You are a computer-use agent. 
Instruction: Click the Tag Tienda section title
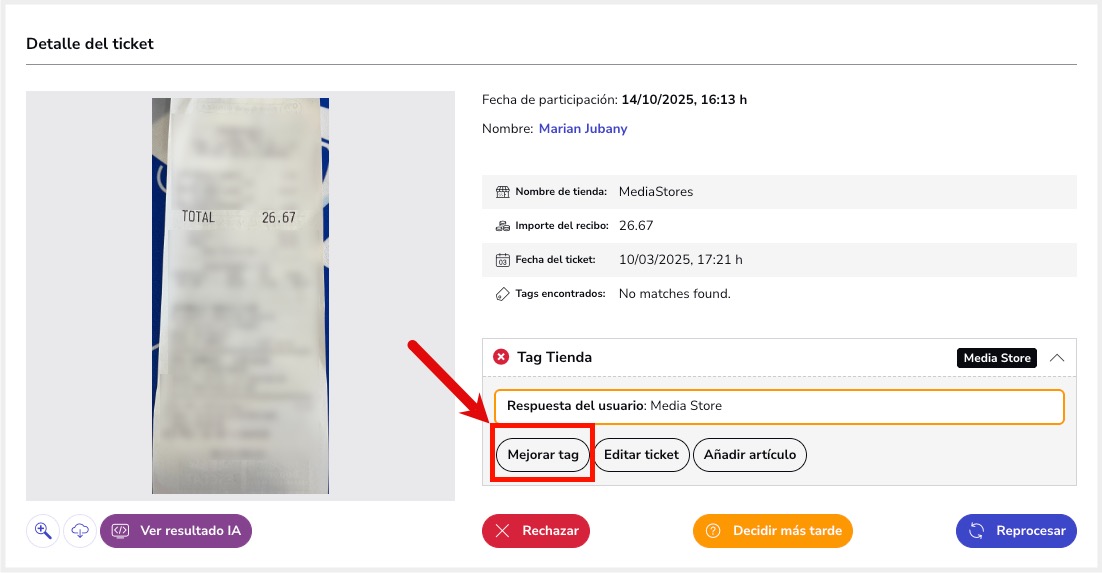tap(554, 357)
